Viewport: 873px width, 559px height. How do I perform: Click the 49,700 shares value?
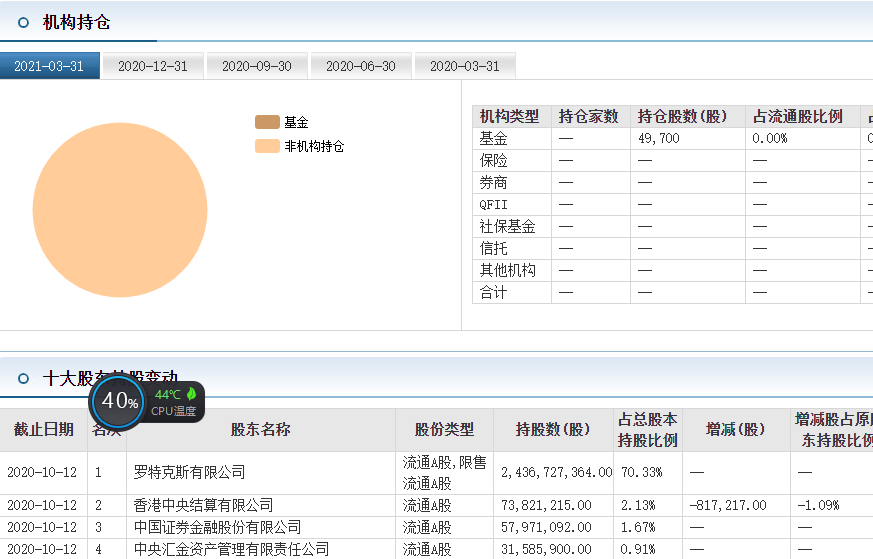pyautogui.click(x=659, y=138)
